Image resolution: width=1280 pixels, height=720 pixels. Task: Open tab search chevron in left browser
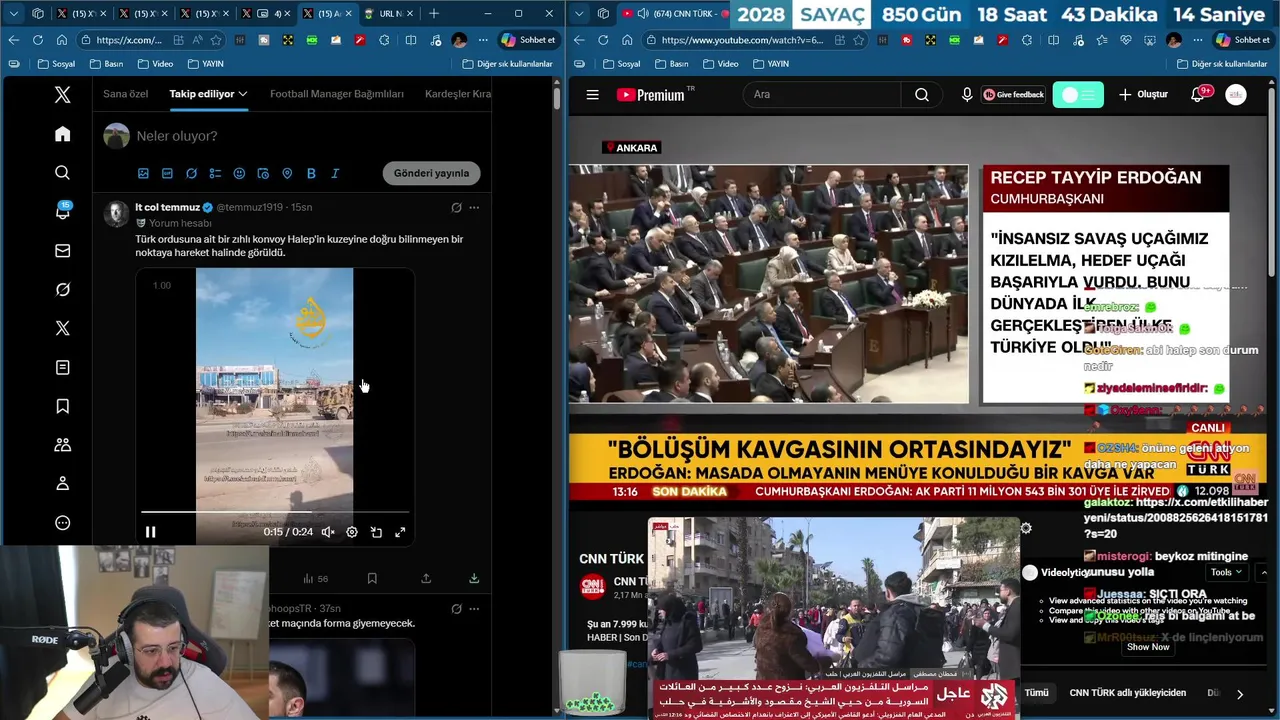click(x=14, y=14)
